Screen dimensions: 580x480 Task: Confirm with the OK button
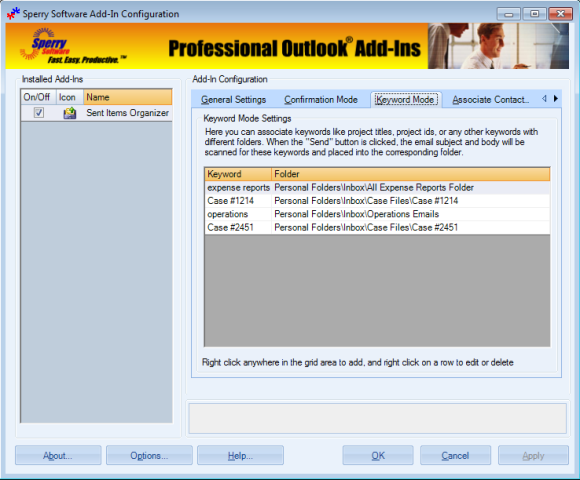(378, 455)
